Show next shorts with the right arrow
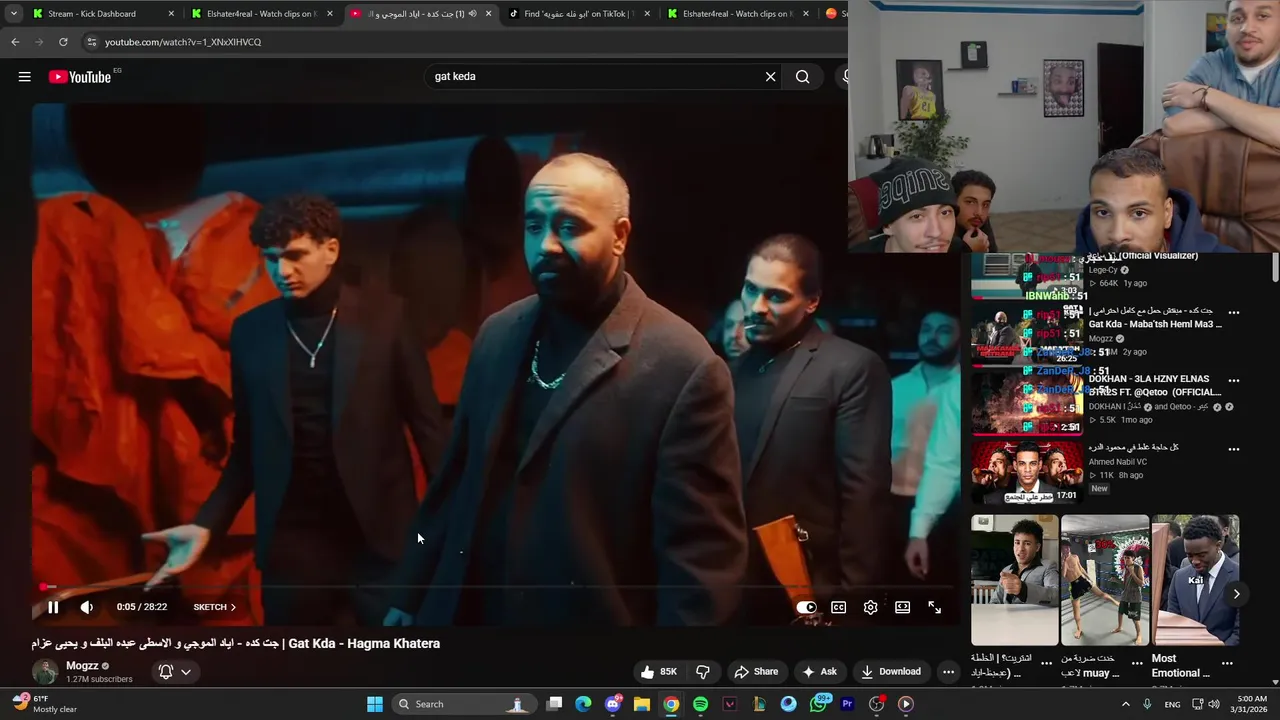The image size is (1280, 720). click(1236, 593)
